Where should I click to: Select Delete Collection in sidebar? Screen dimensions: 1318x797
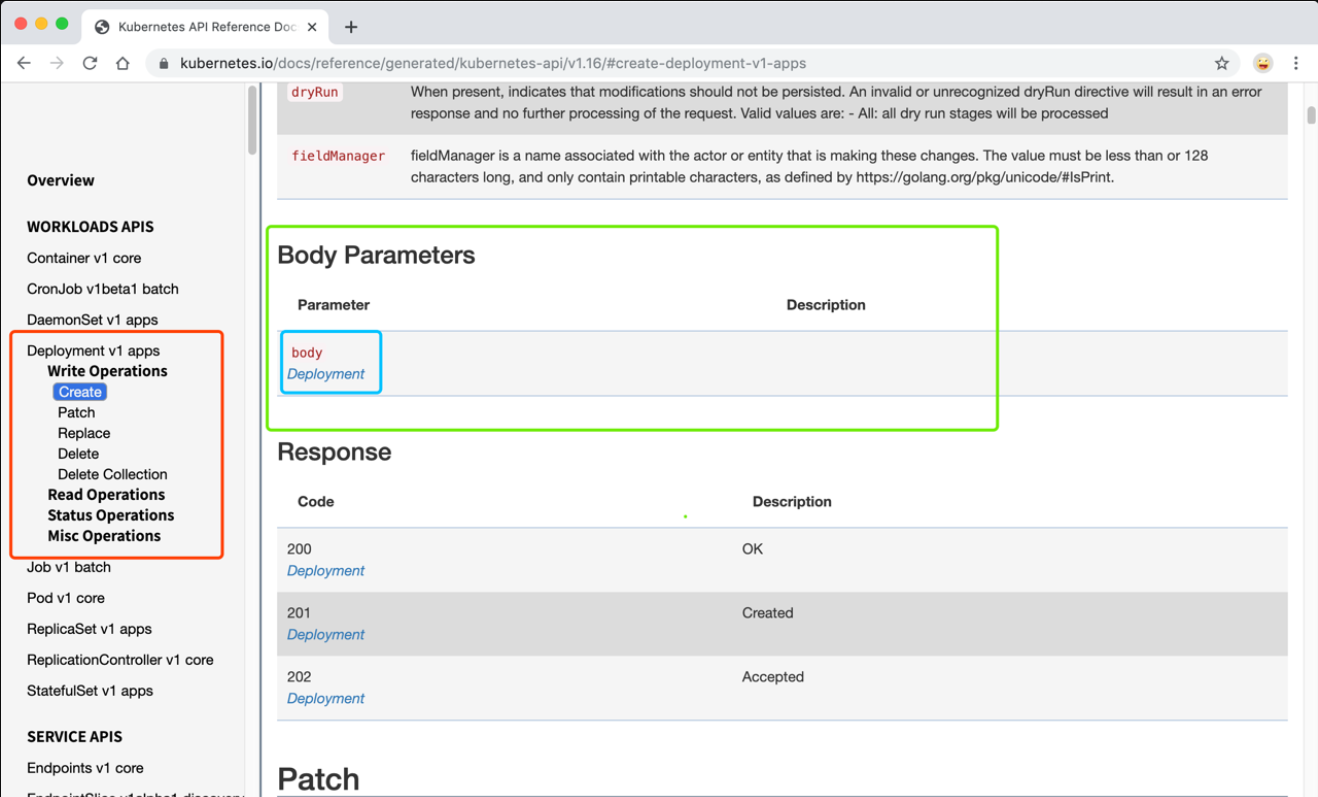tap(112, 475)
